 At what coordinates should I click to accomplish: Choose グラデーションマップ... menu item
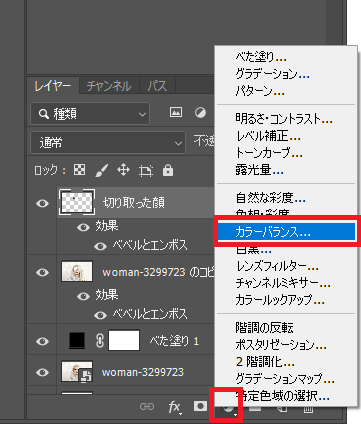286,379
